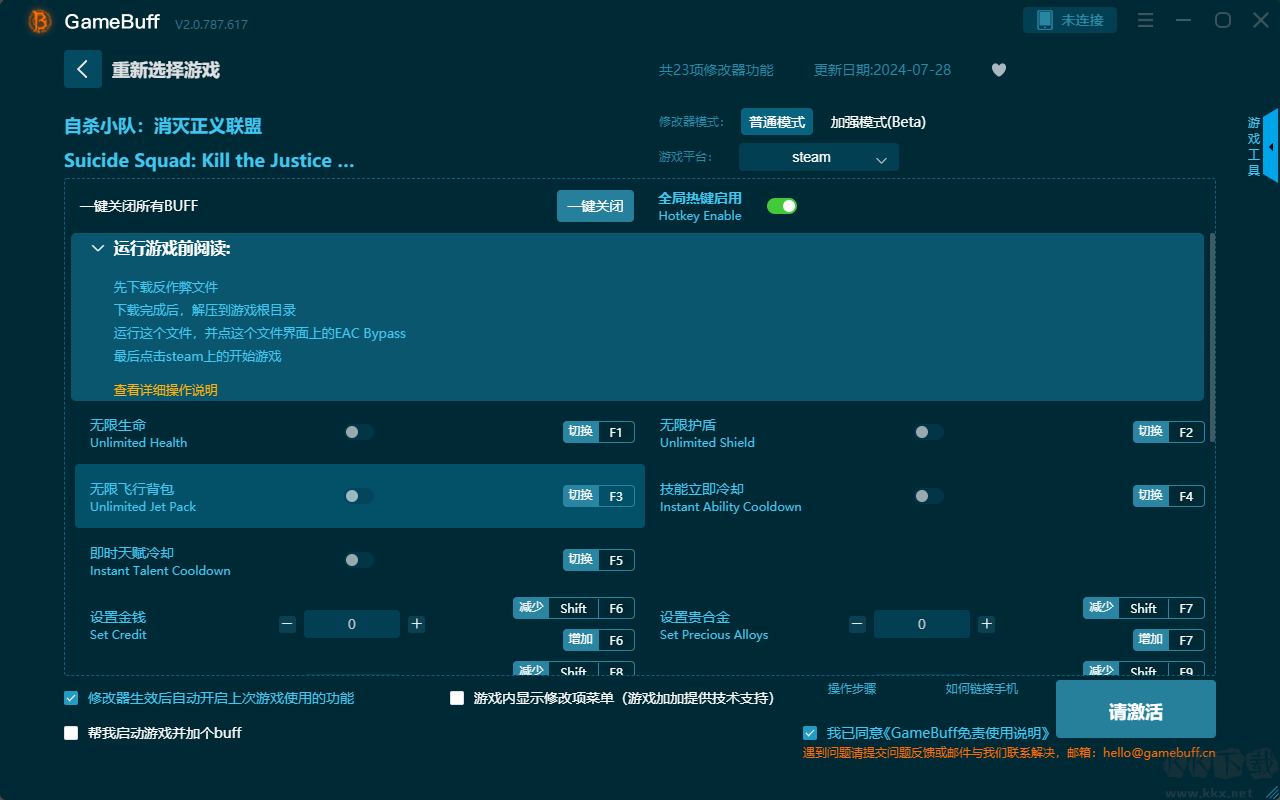The width and height of the screenshot is (1280, 800).
Task: Click the game title 自杀小队：消灭正义联盟
Action: (x=163, y=126)
